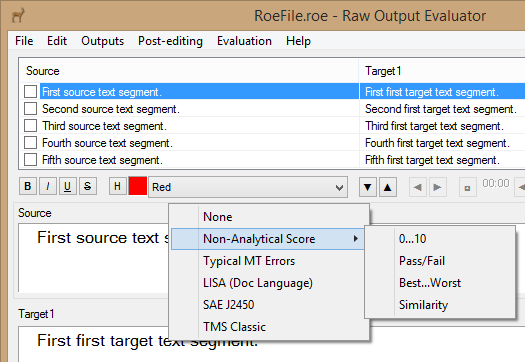Click the up arrow previous segment button
Viewport: 525px width, 362px height.
pyautogui.click(x=388, y=187)
